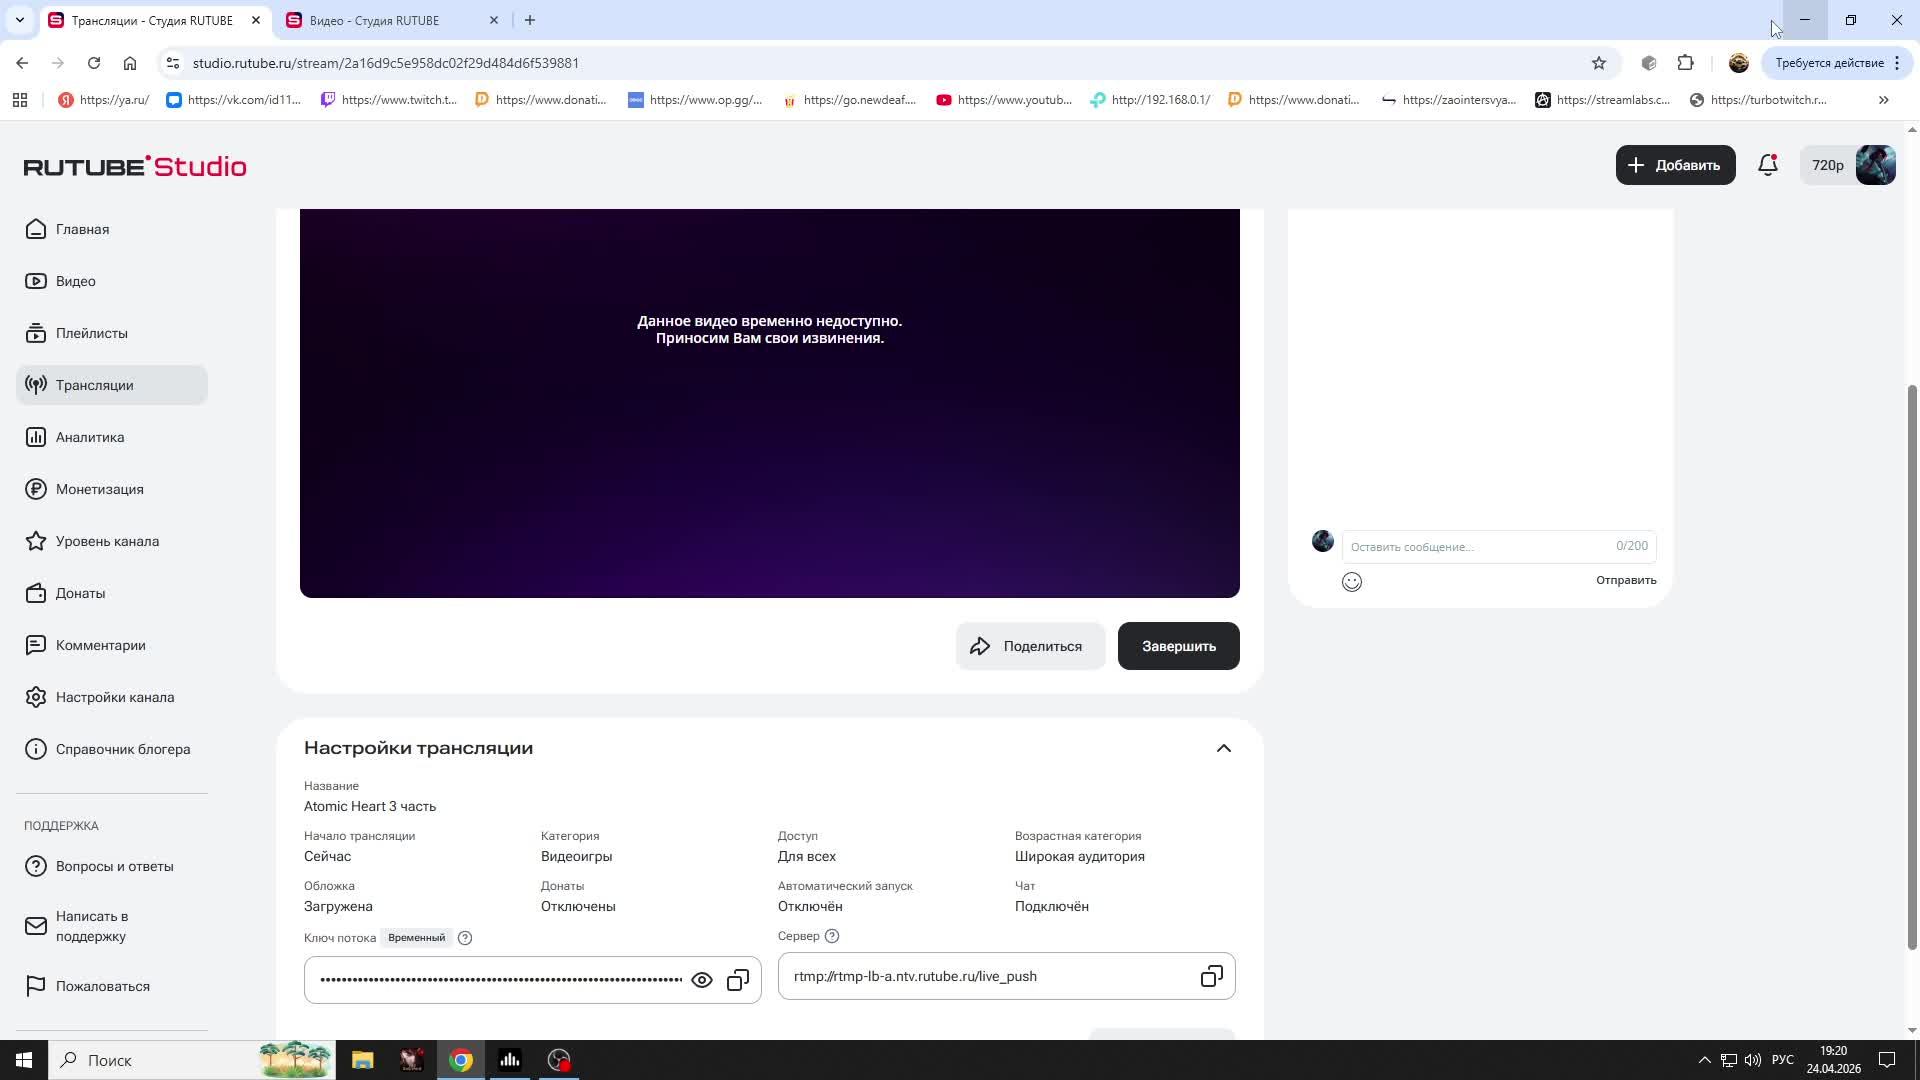1920x1080 pixels.
Task: Click the Поделиться button
Action: click(x=1029, y=646)
